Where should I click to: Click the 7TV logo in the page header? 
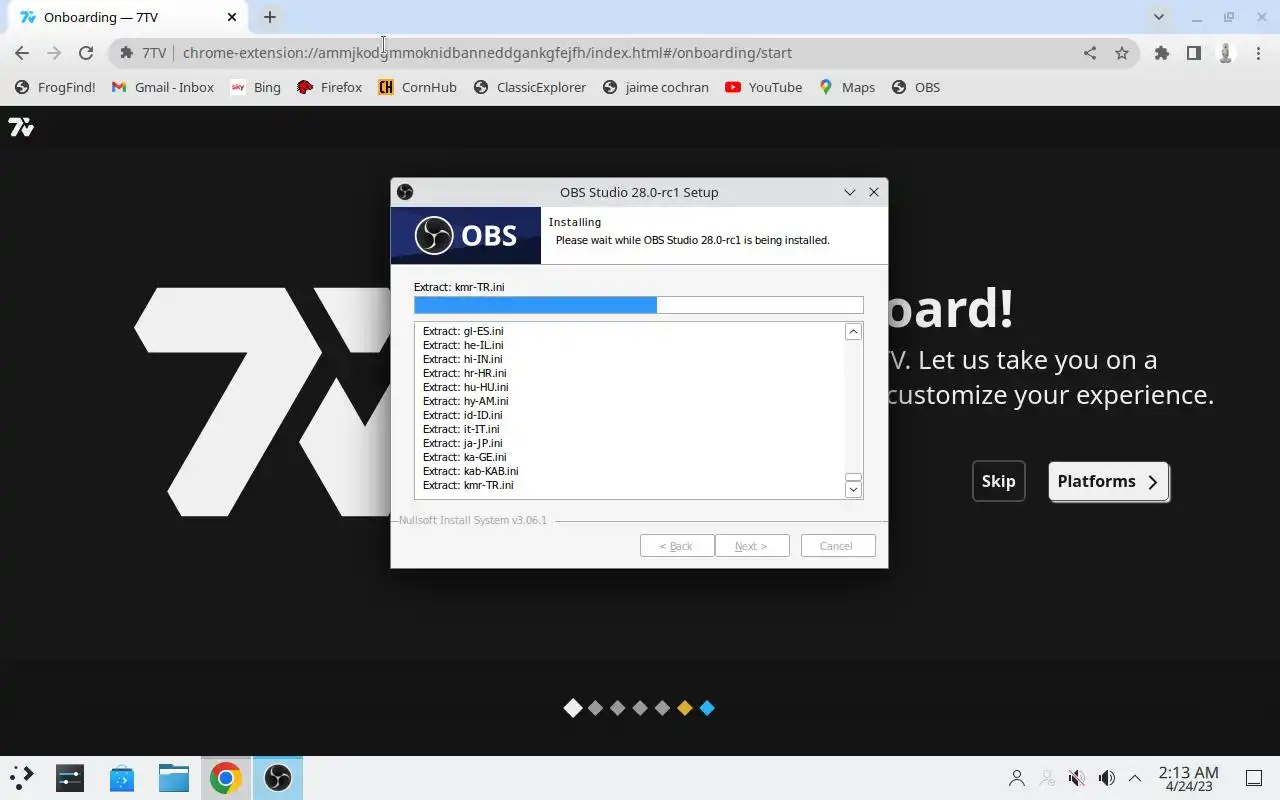pyautogui.click(x=21, y=127)
